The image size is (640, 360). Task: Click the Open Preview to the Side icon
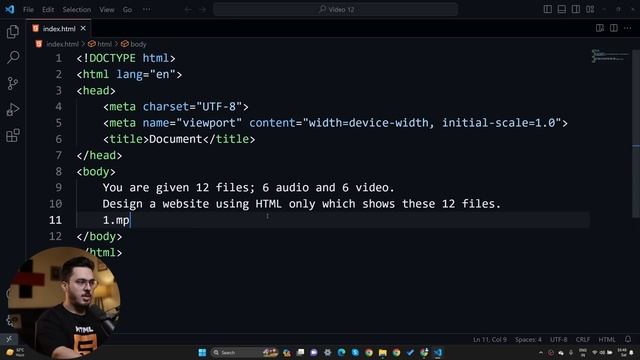point(600,28)
